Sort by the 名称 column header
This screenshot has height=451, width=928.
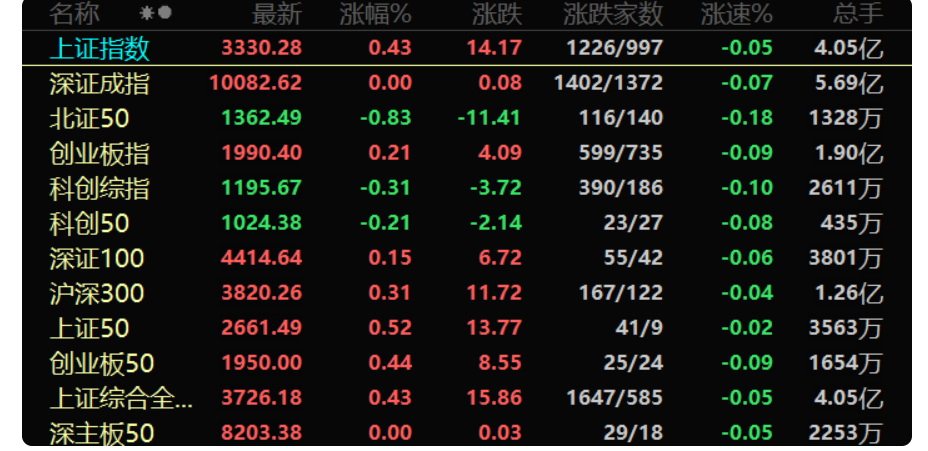(x=74, y=14)
